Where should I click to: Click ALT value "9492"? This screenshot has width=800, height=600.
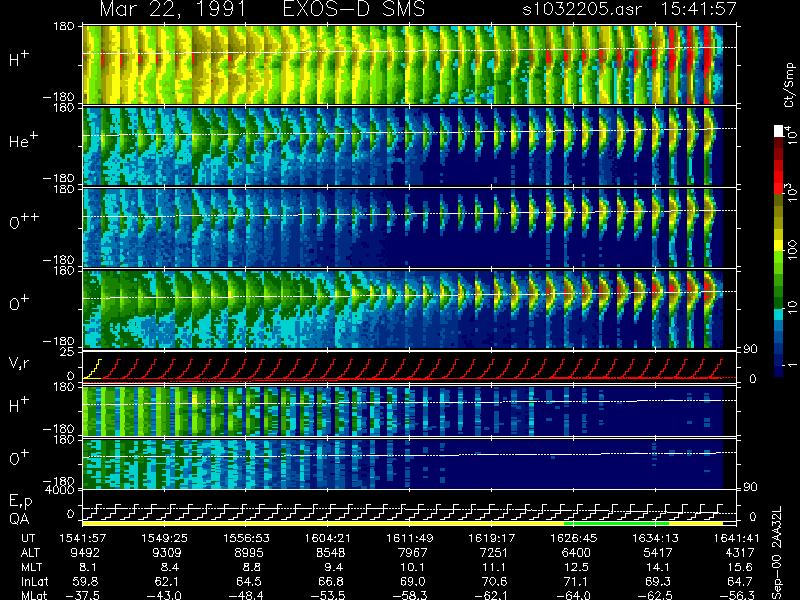(x=85, y=553)
